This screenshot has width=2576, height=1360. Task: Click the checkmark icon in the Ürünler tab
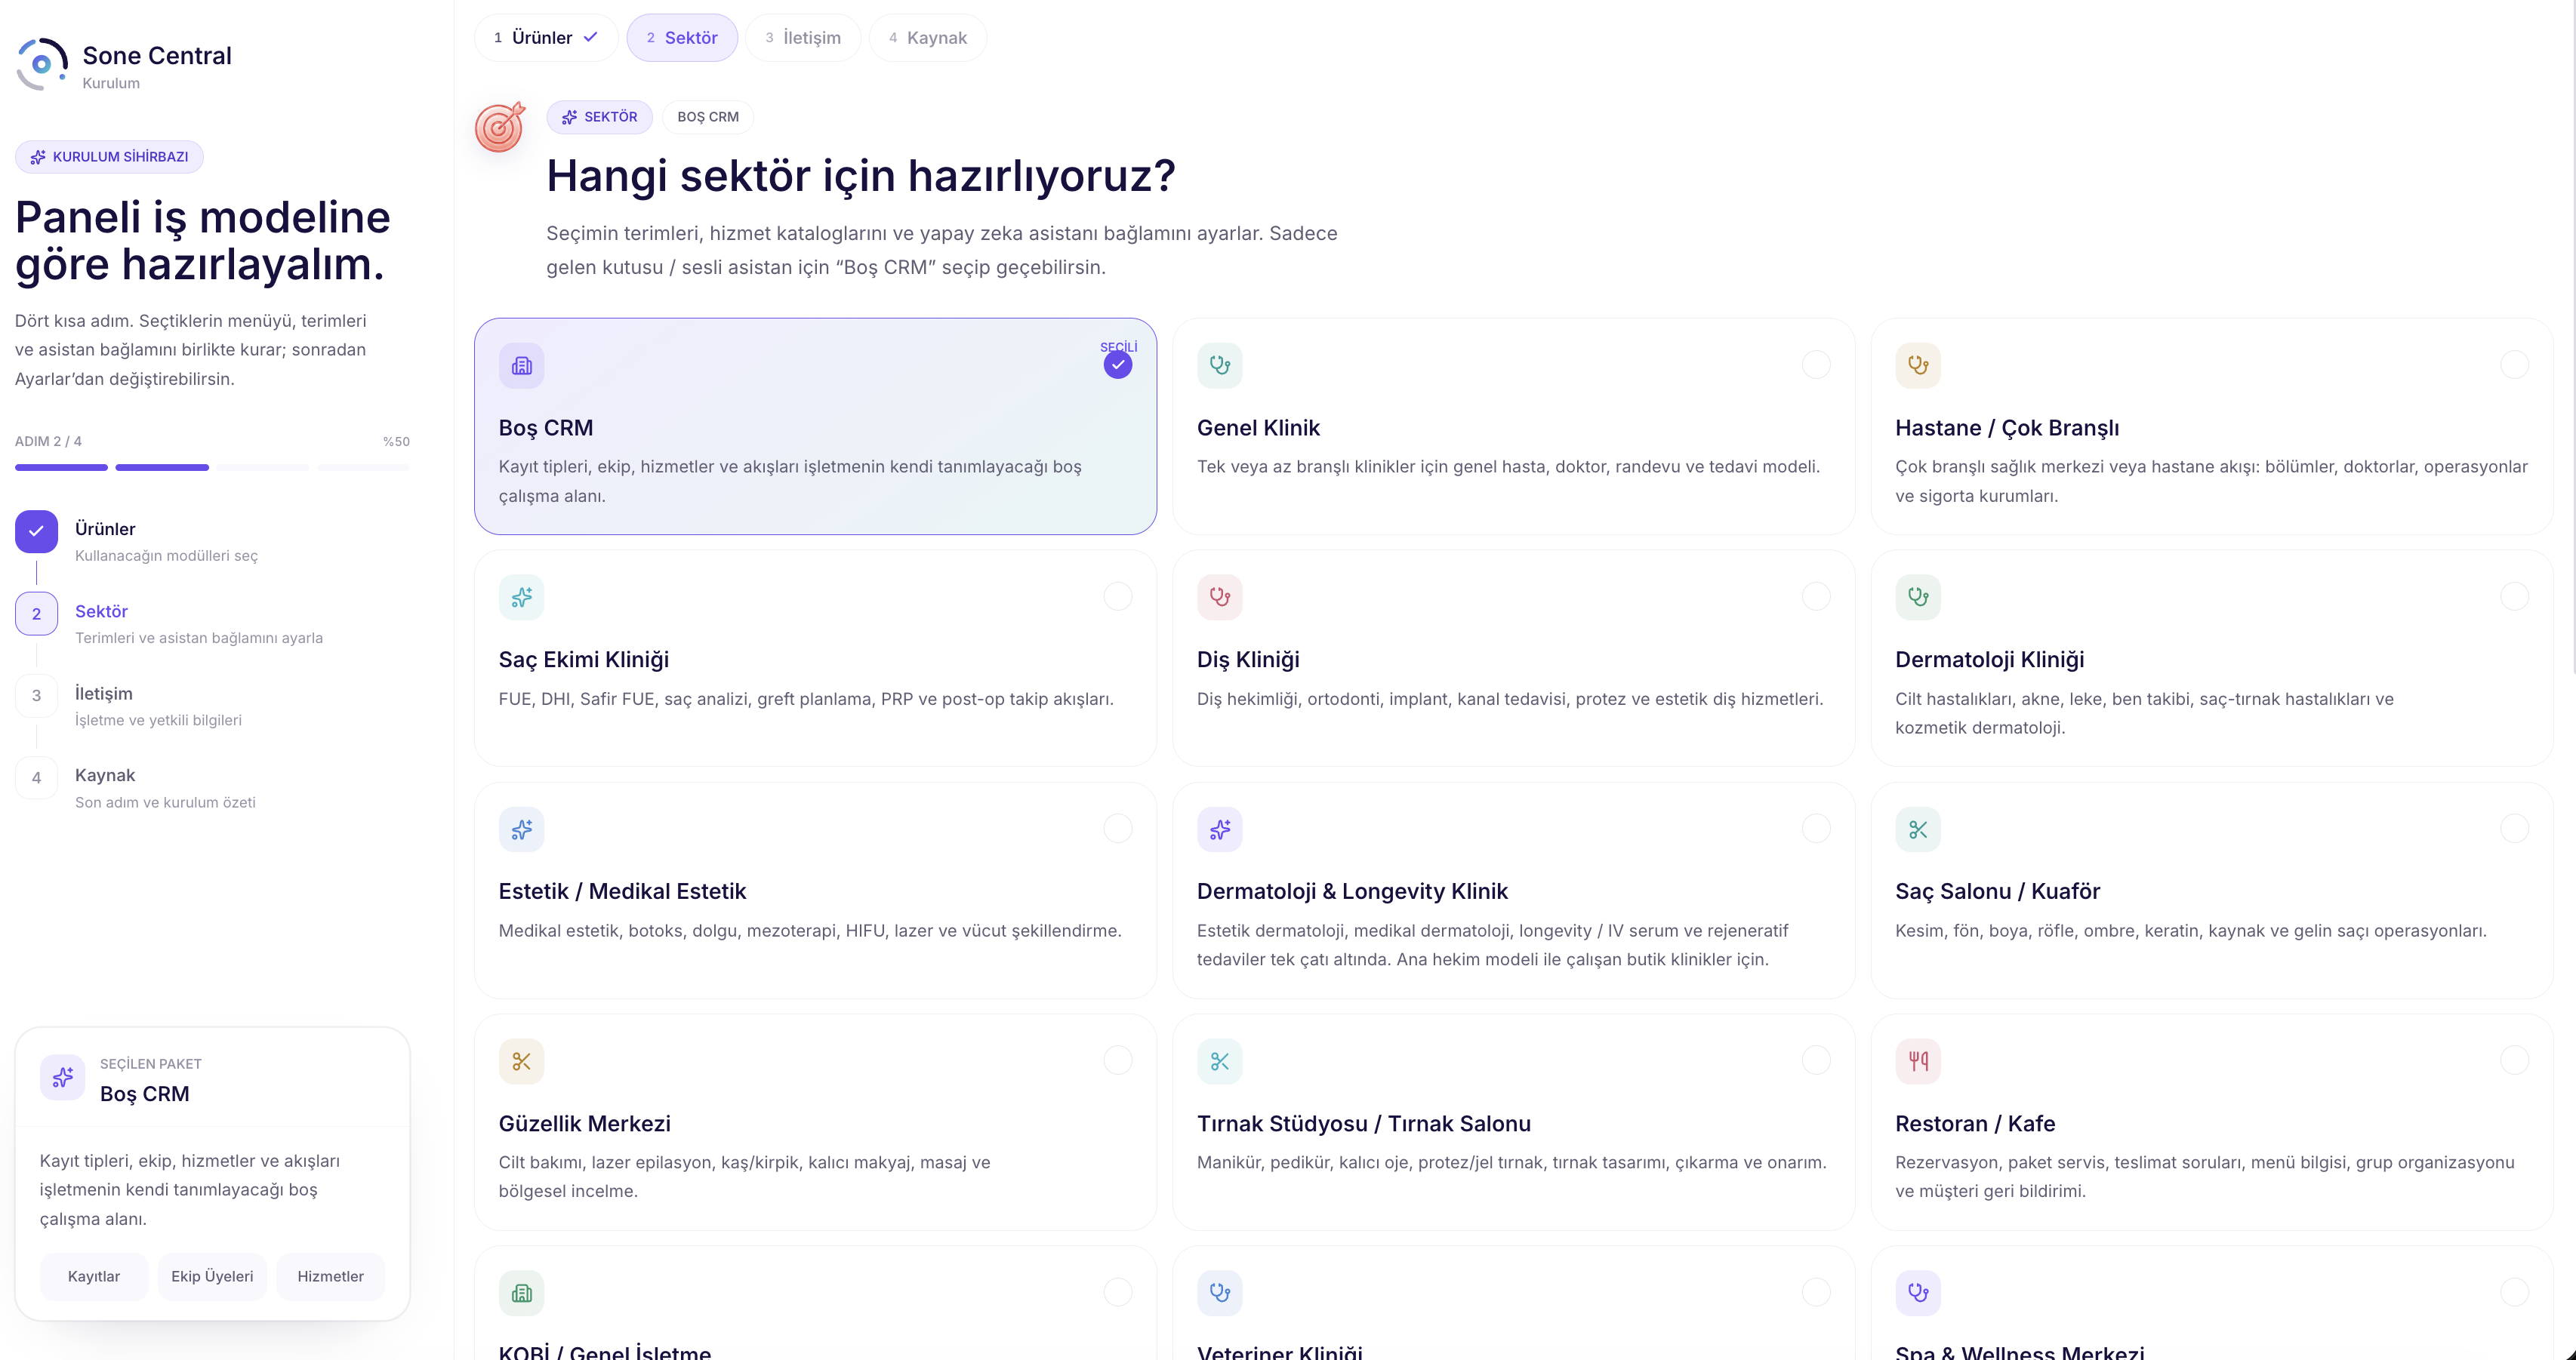[591, 37]
